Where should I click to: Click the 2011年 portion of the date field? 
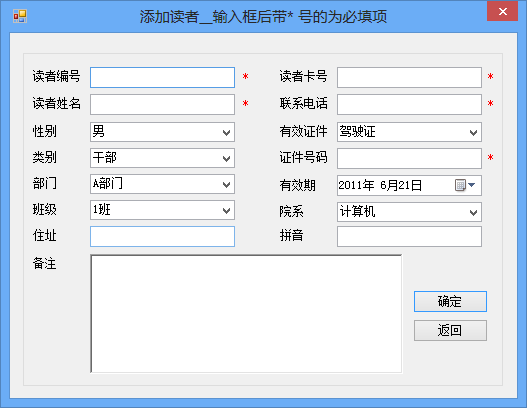(356, 185)
